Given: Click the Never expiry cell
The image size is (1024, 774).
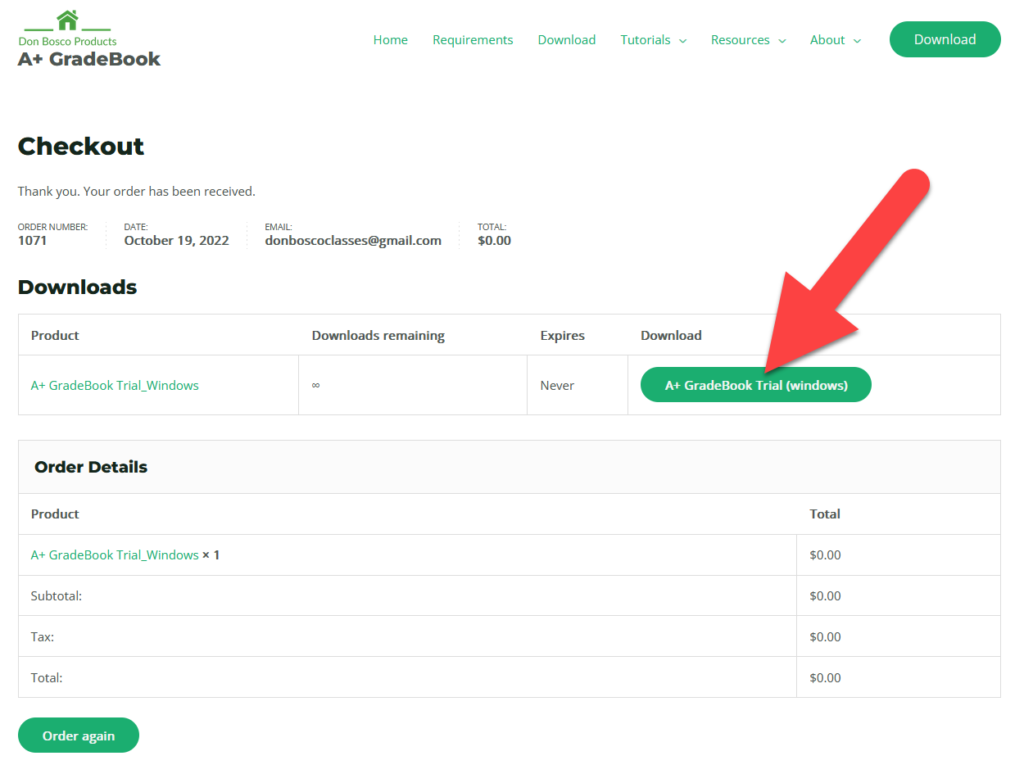Looking at the screenshot, I should [557, 385].
